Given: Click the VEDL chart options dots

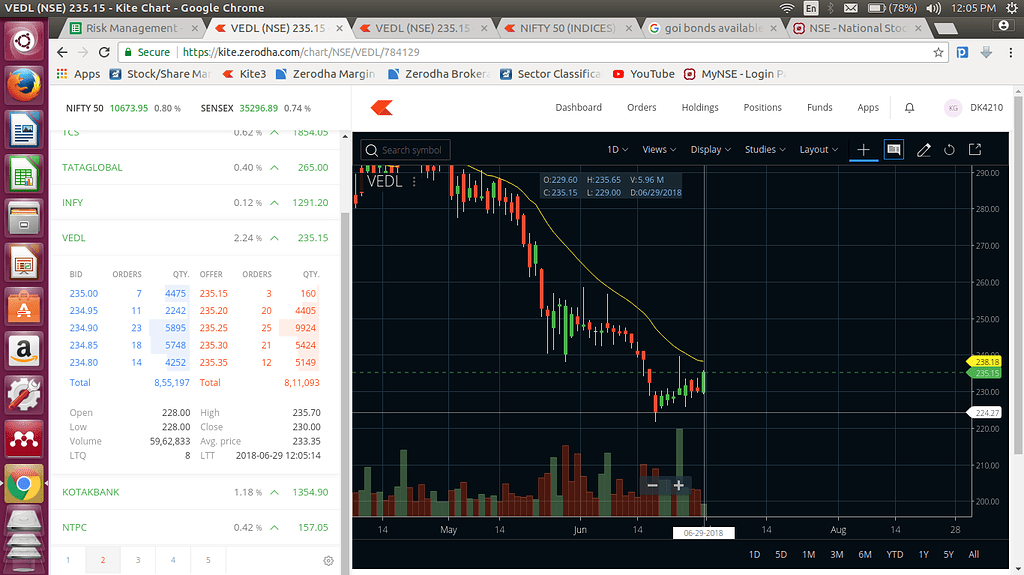Looking at the screenshot, I should tap(413, 182).
